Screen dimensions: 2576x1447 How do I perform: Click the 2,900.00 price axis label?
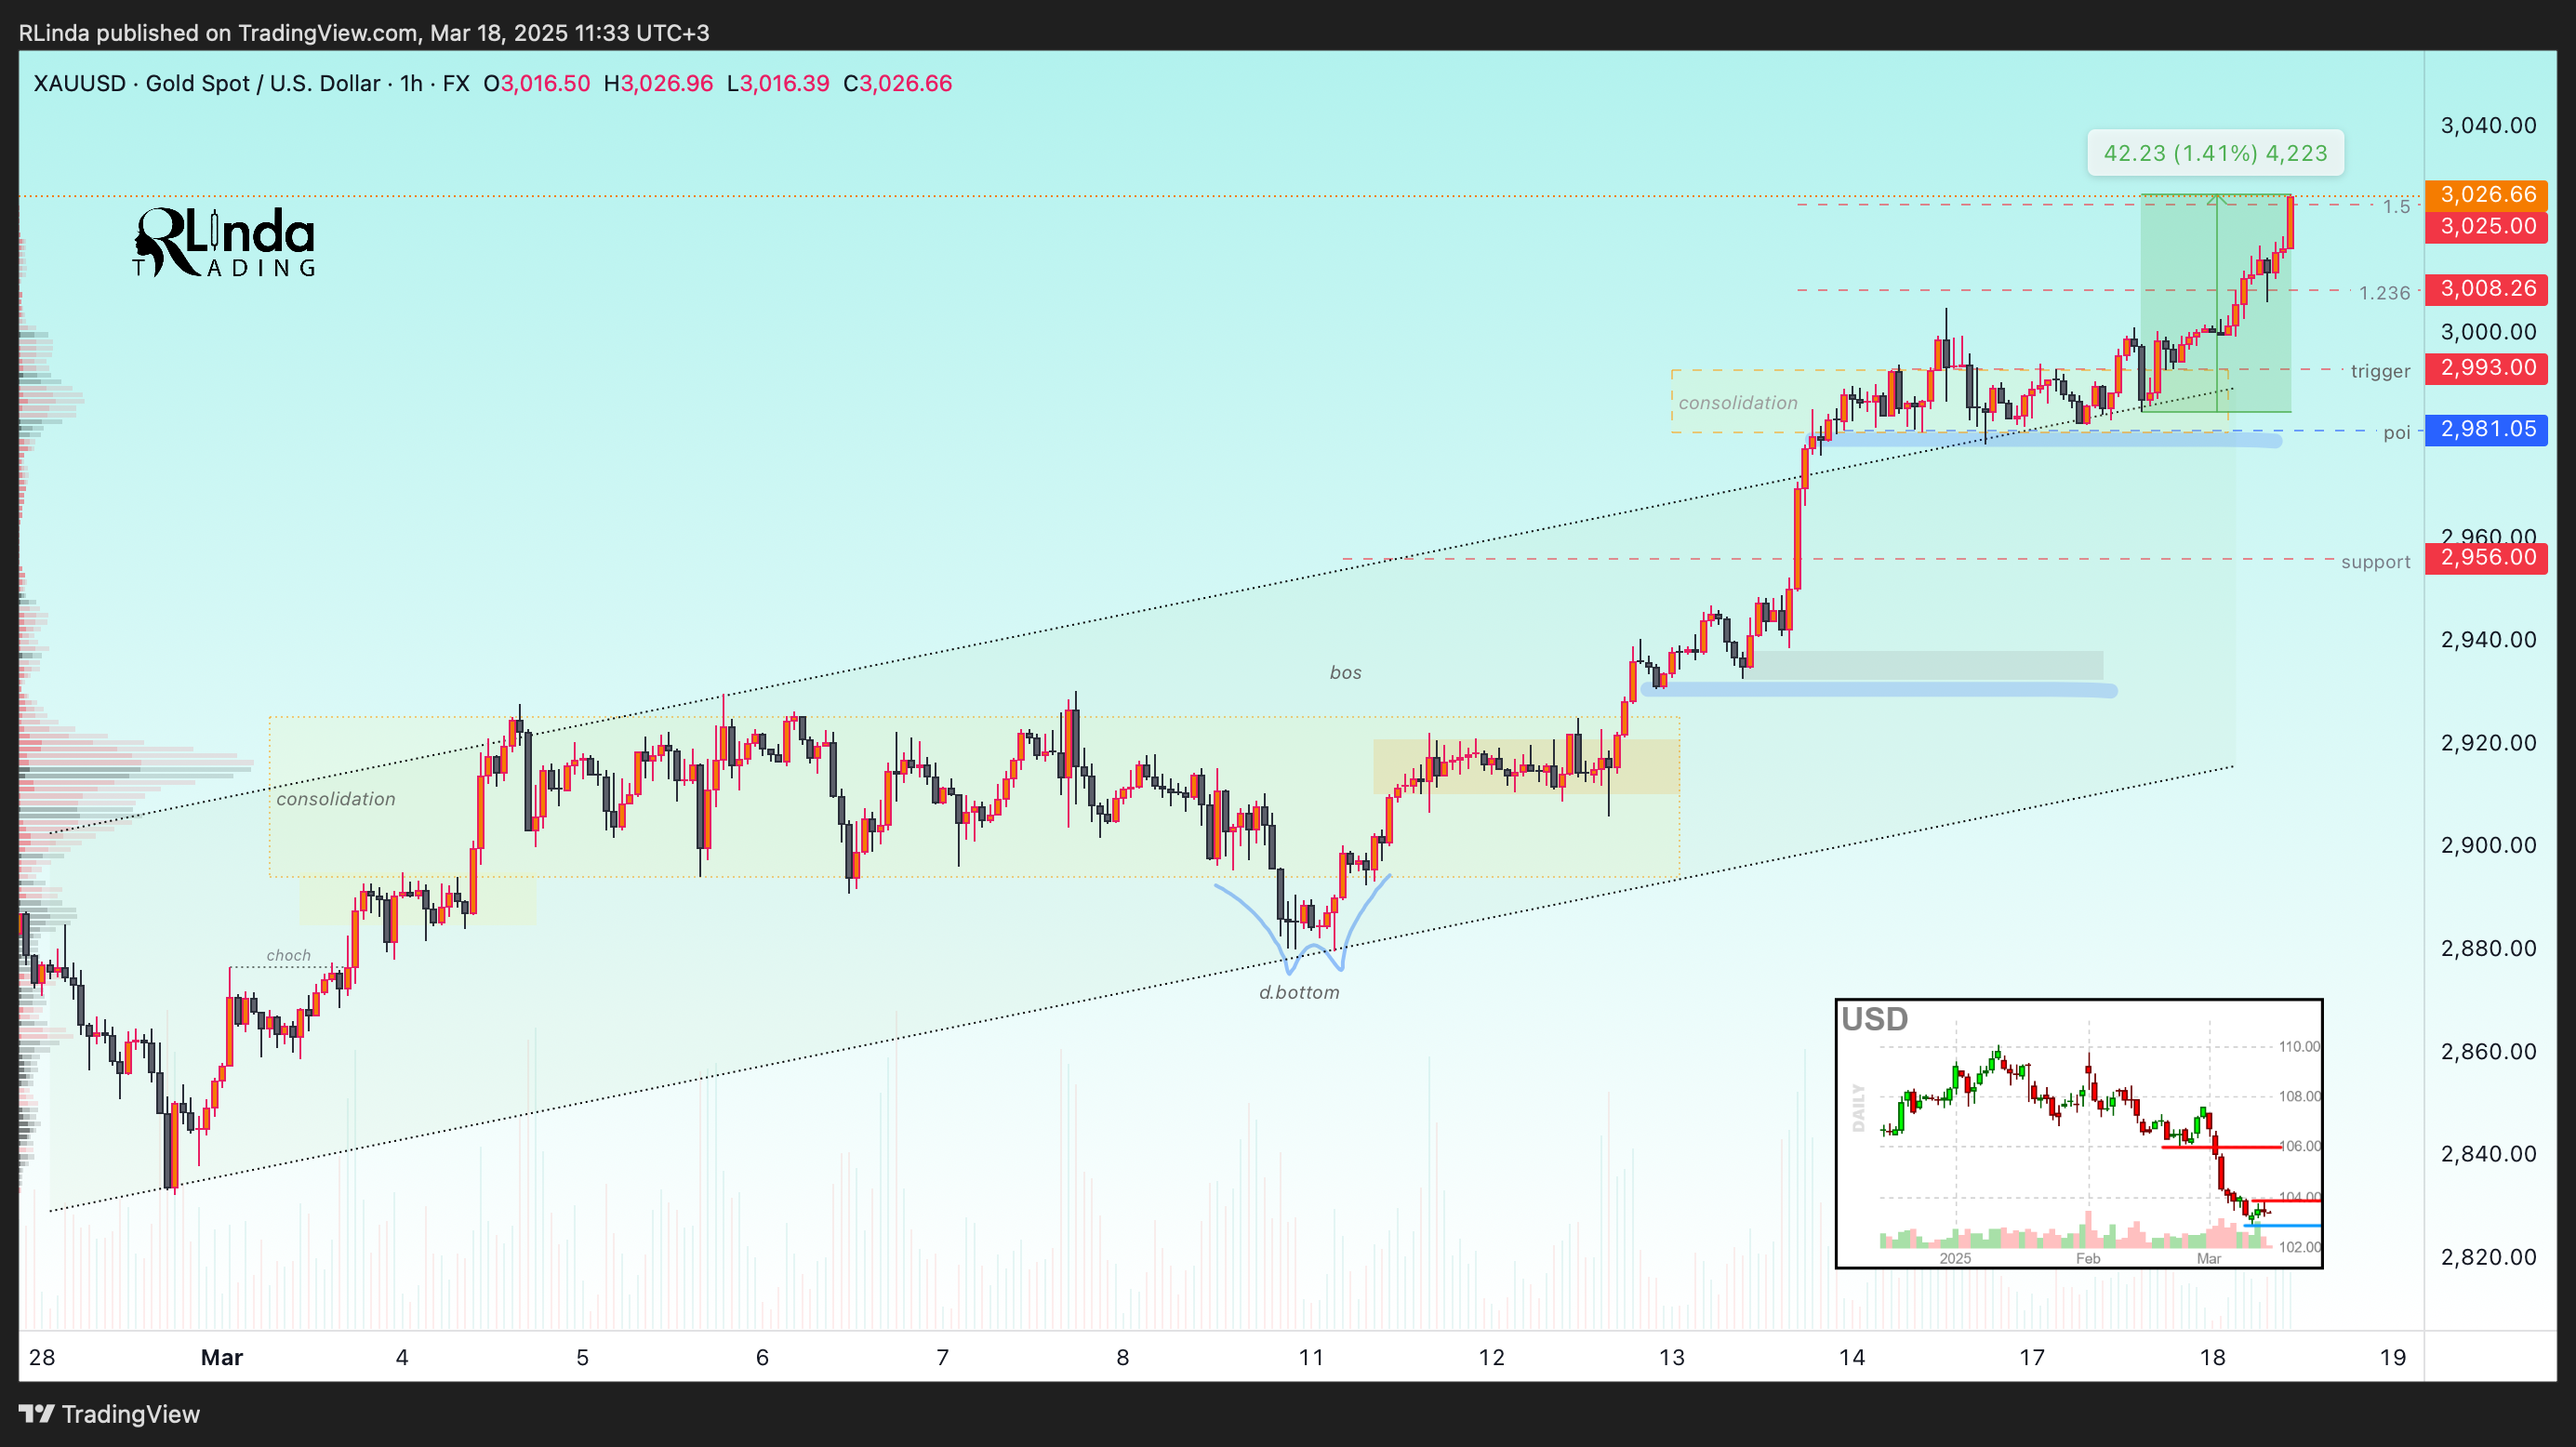[2488, 845]
